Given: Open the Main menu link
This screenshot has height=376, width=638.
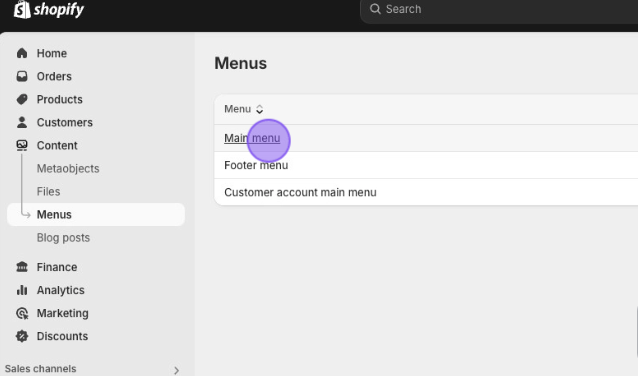Looking at the screenshot, I should [252, 138].
